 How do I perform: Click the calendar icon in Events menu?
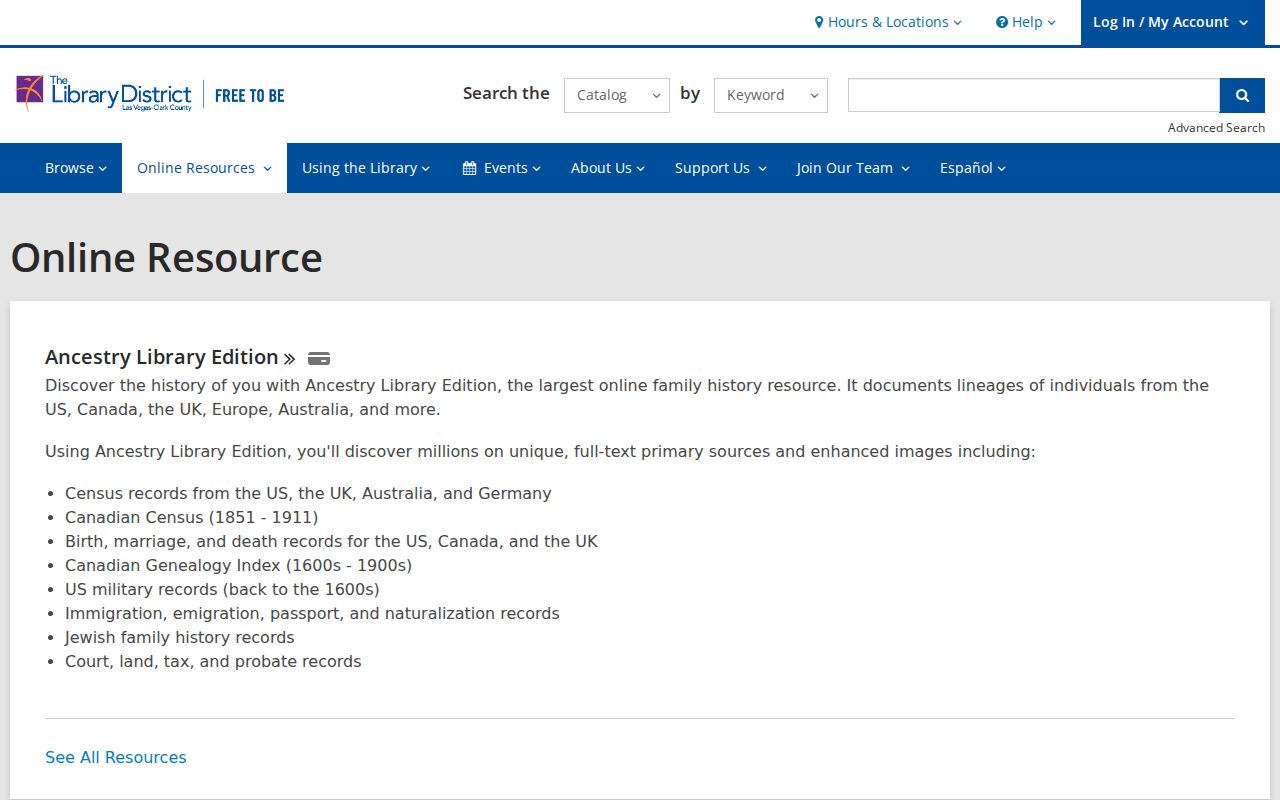(469, 168)
